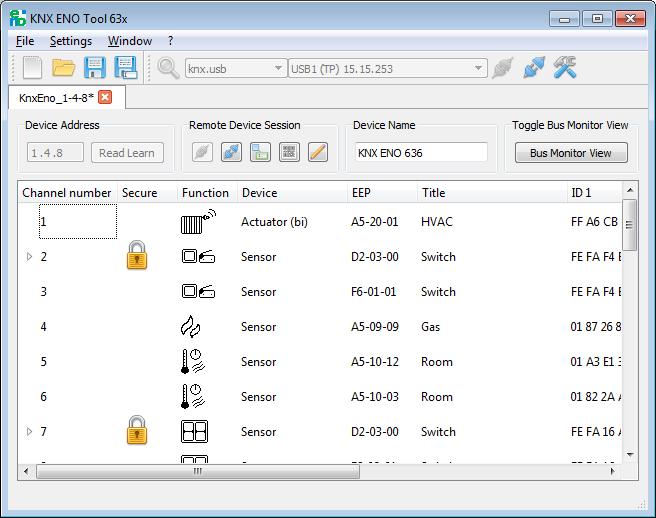The height and width of the screenshot is (518, 656).
Task: Click the padlock secure icon on channel 7
Action: click(137, 430)
